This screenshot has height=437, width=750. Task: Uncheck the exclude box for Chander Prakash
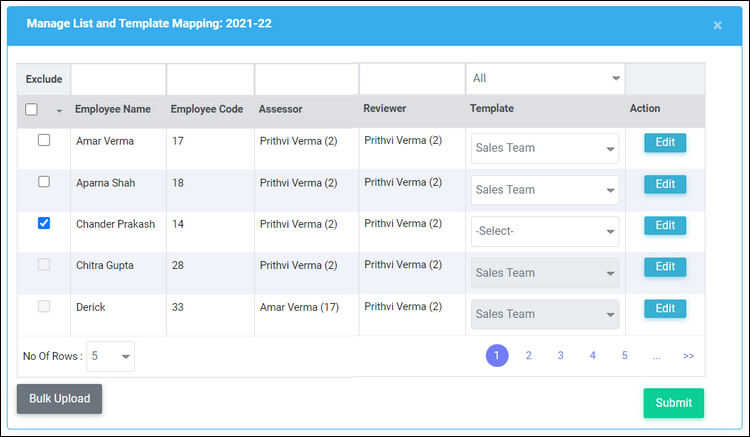pos(44,223)
